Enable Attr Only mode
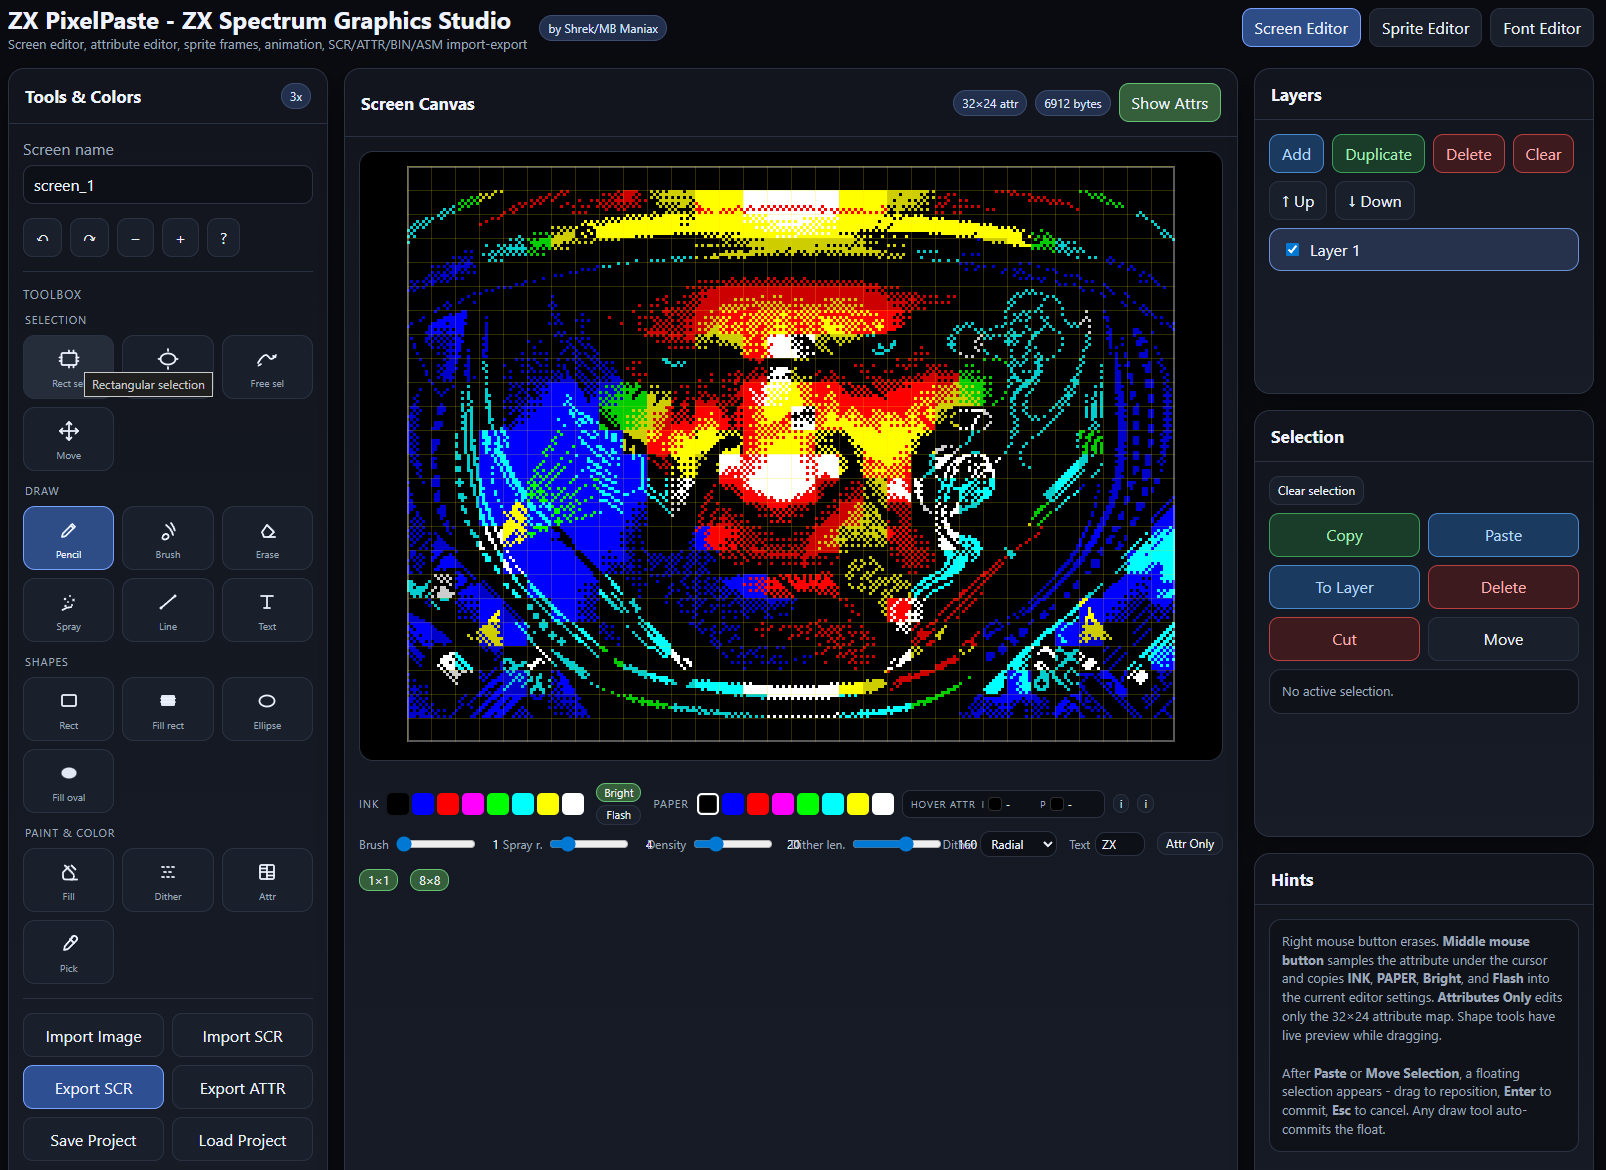The image size is (1606, 1170). click(x=1189, y=844)
